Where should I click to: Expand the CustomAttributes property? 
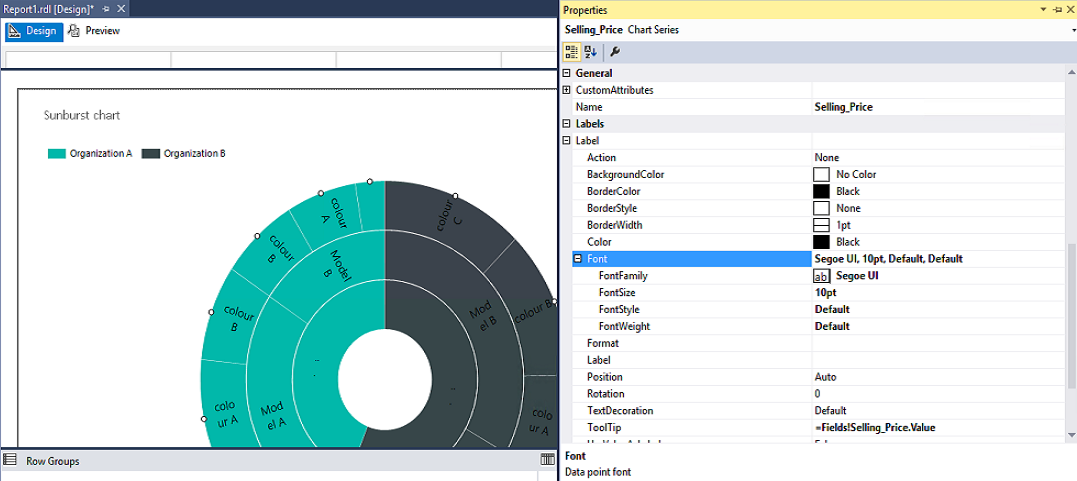567,90
